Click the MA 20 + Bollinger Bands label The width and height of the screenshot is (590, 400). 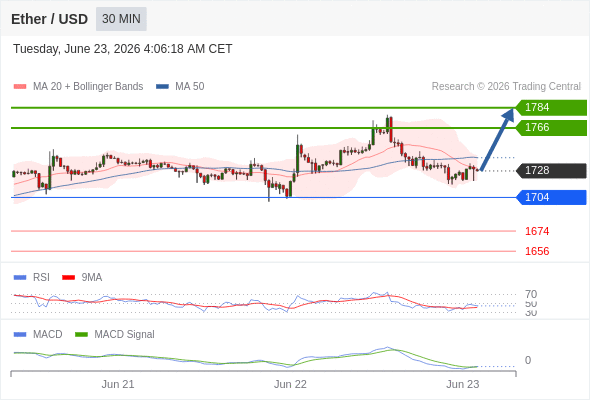pyautogui.click(x=88, y=87)
